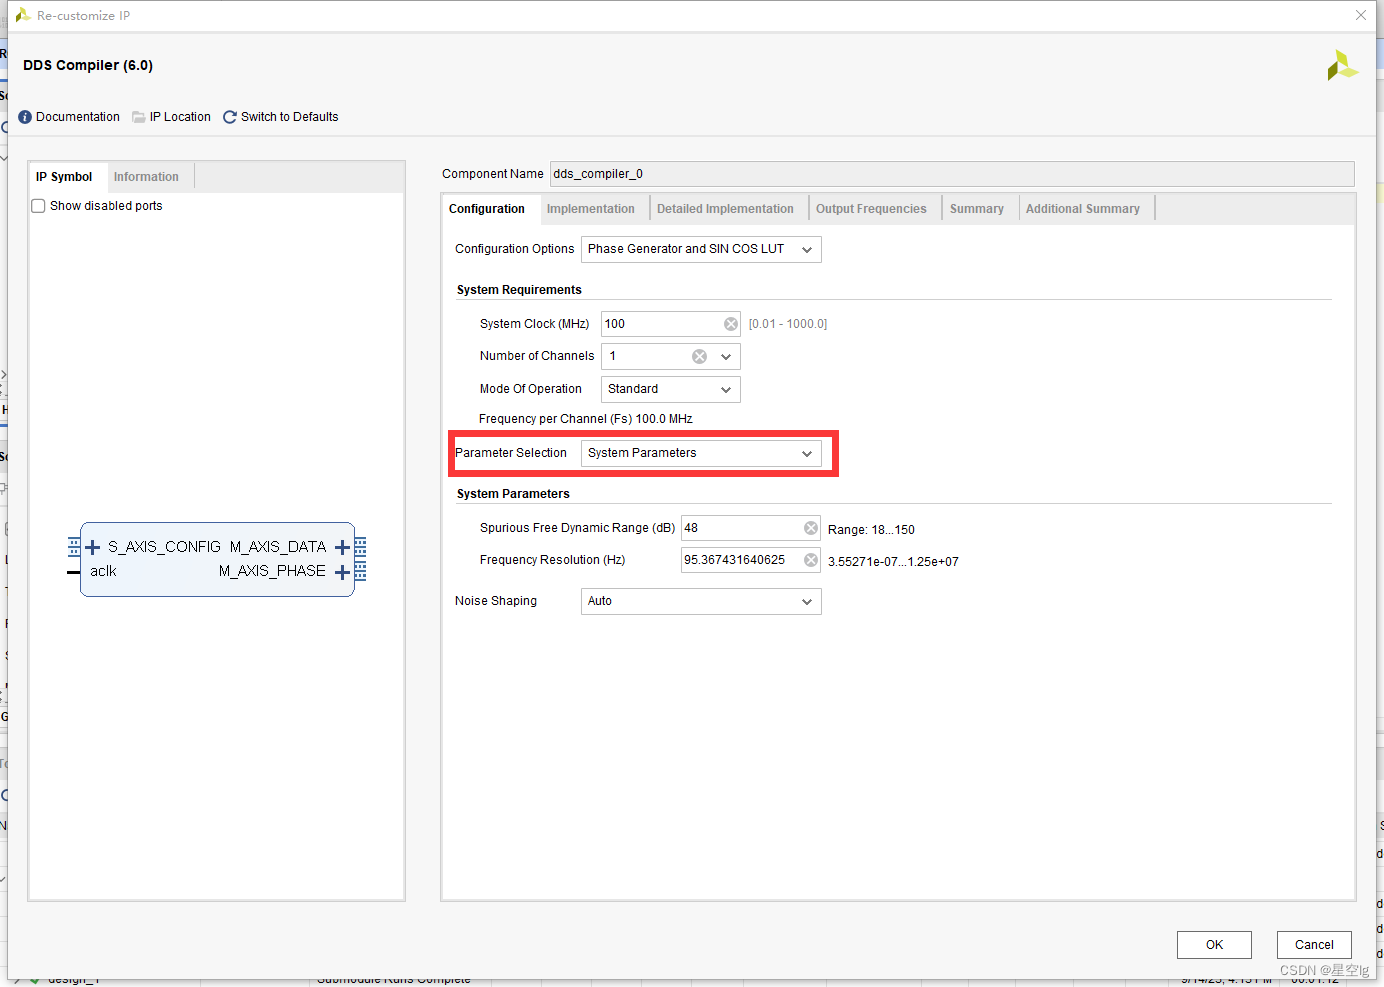Click the OK button
Viewport: 1384px width, 987px height.
click(1214, 945)
